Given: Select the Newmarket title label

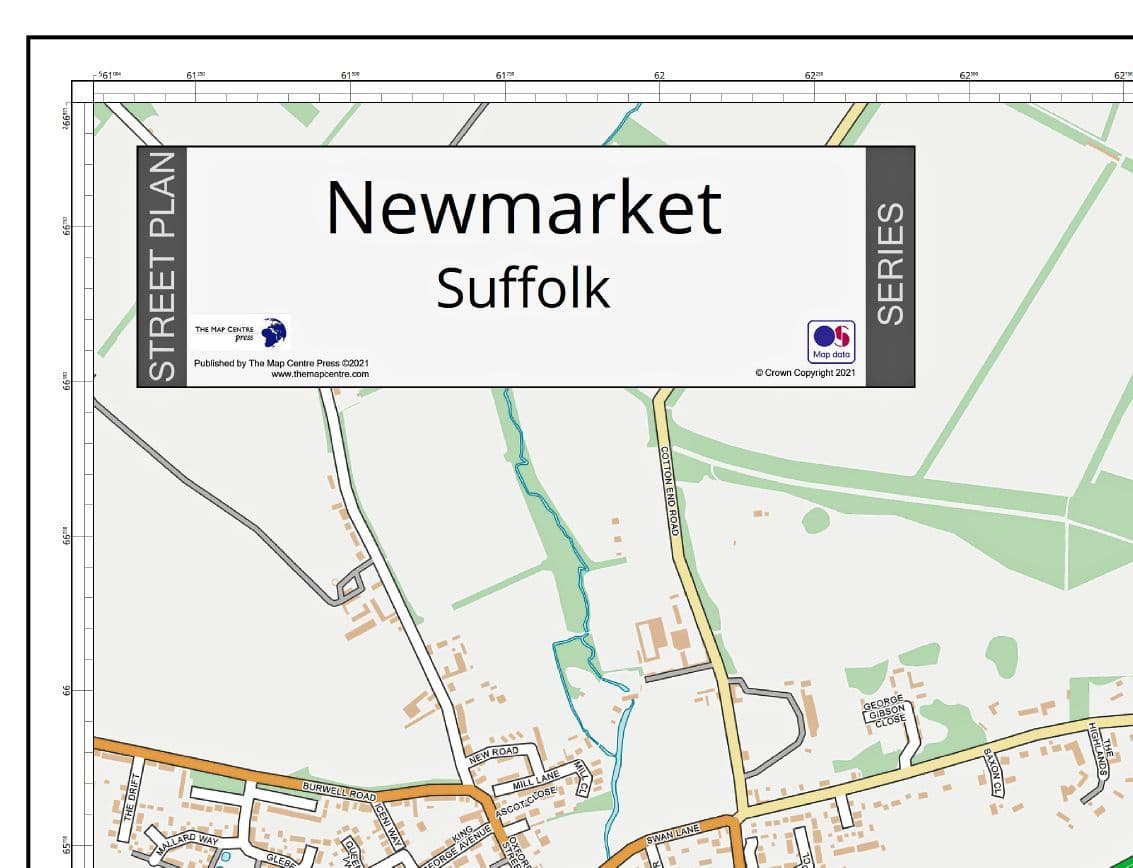Looking at the screenshot, I should pos(524,206).
